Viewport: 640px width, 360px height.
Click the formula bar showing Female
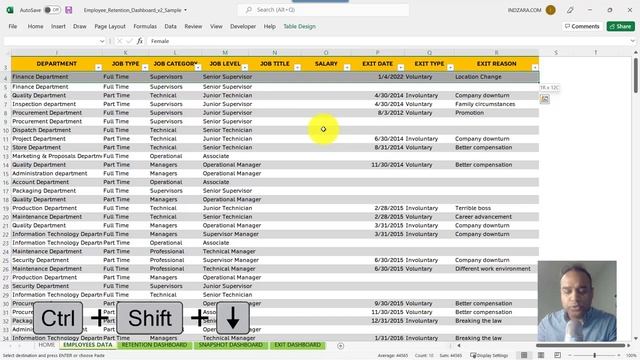coord(388,41)
